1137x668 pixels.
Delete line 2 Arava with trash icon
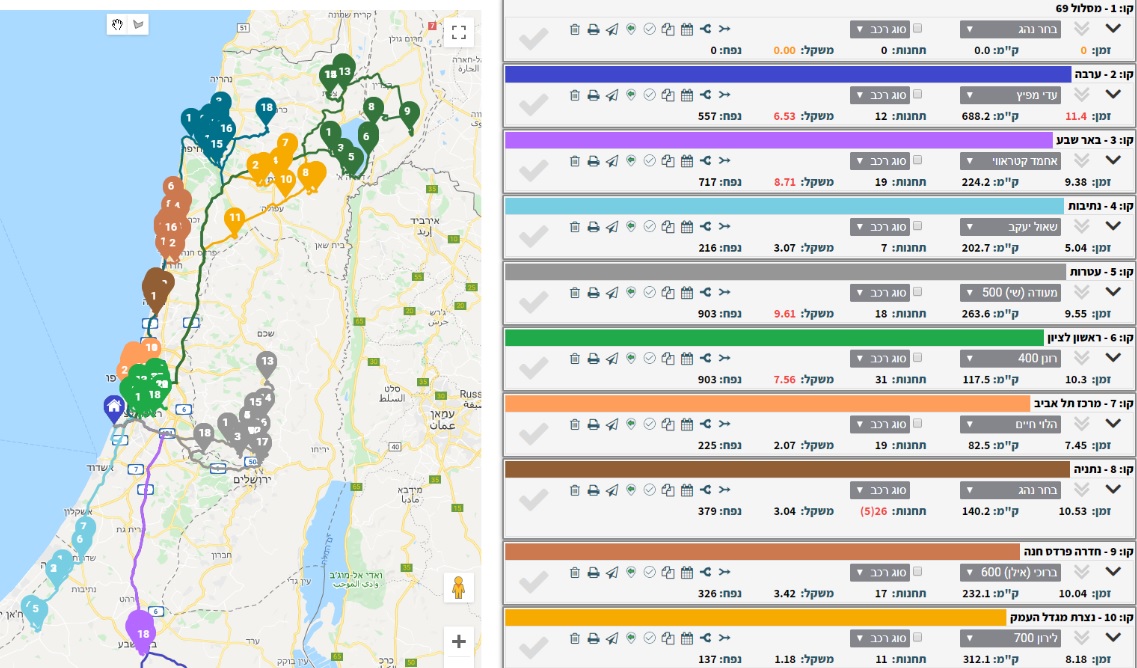(x=574, y=95)
